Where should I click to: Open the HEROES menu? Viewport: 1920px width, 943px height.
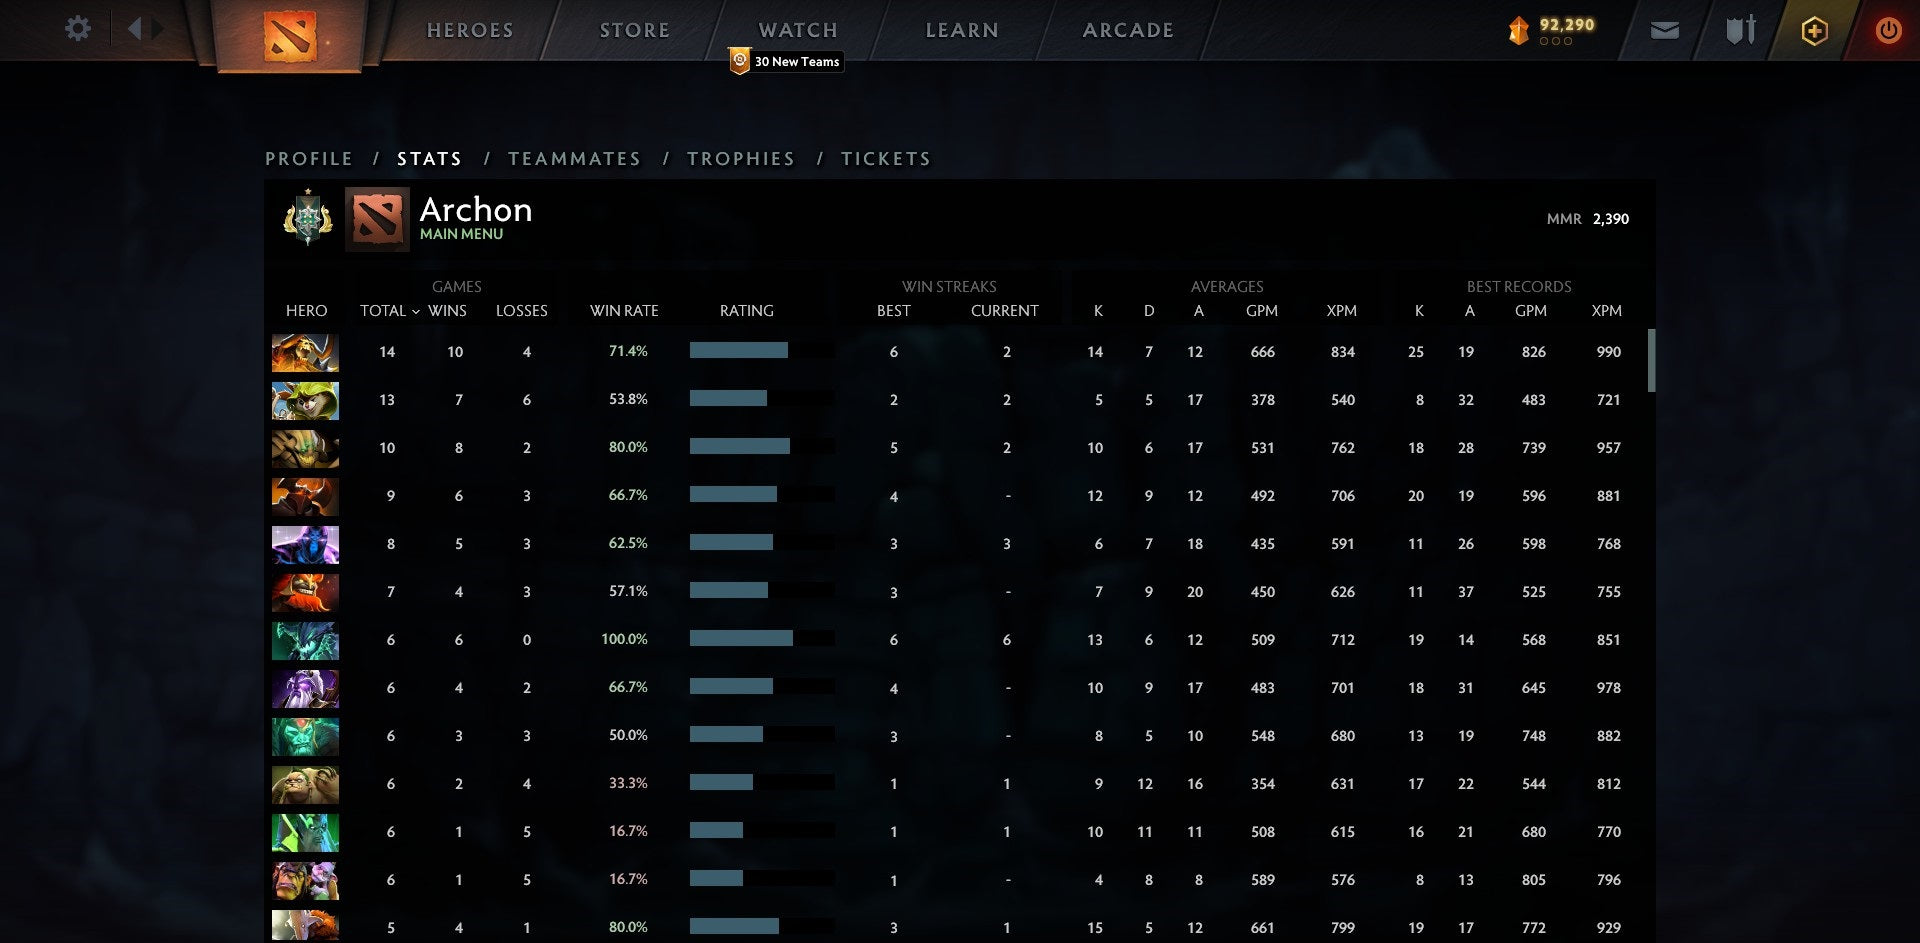[470, 31]
